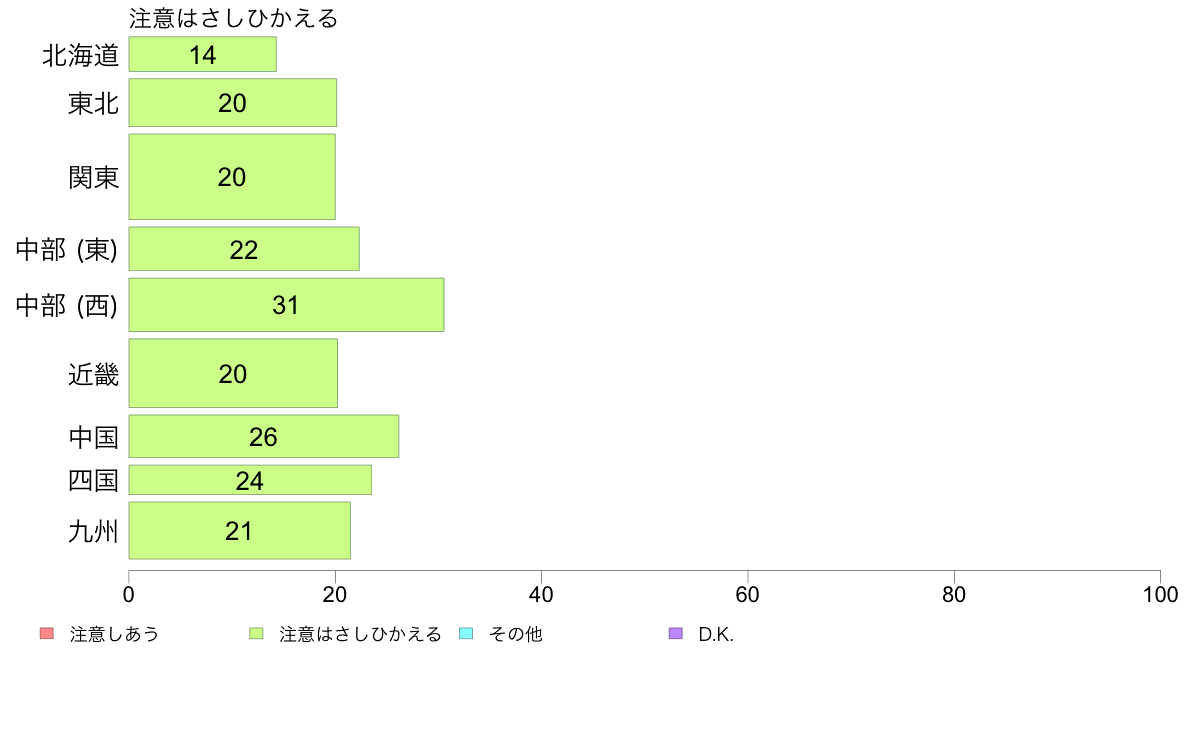Click the axis tick label 100

click(x=1160, y=594)
